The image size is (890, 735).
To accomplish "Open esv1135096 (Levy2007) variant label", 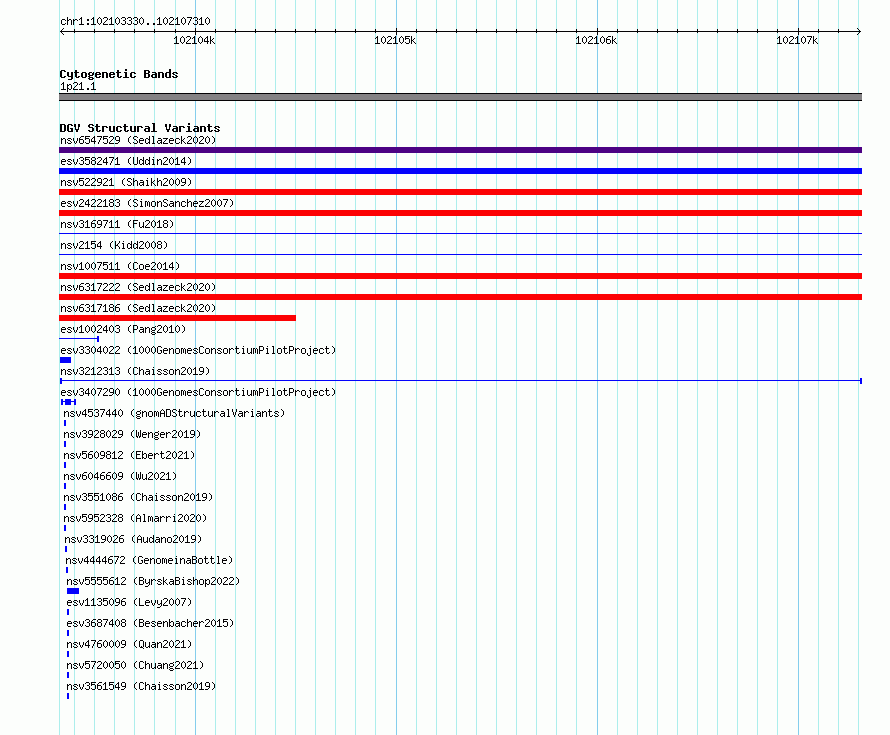I will (129, 602).
